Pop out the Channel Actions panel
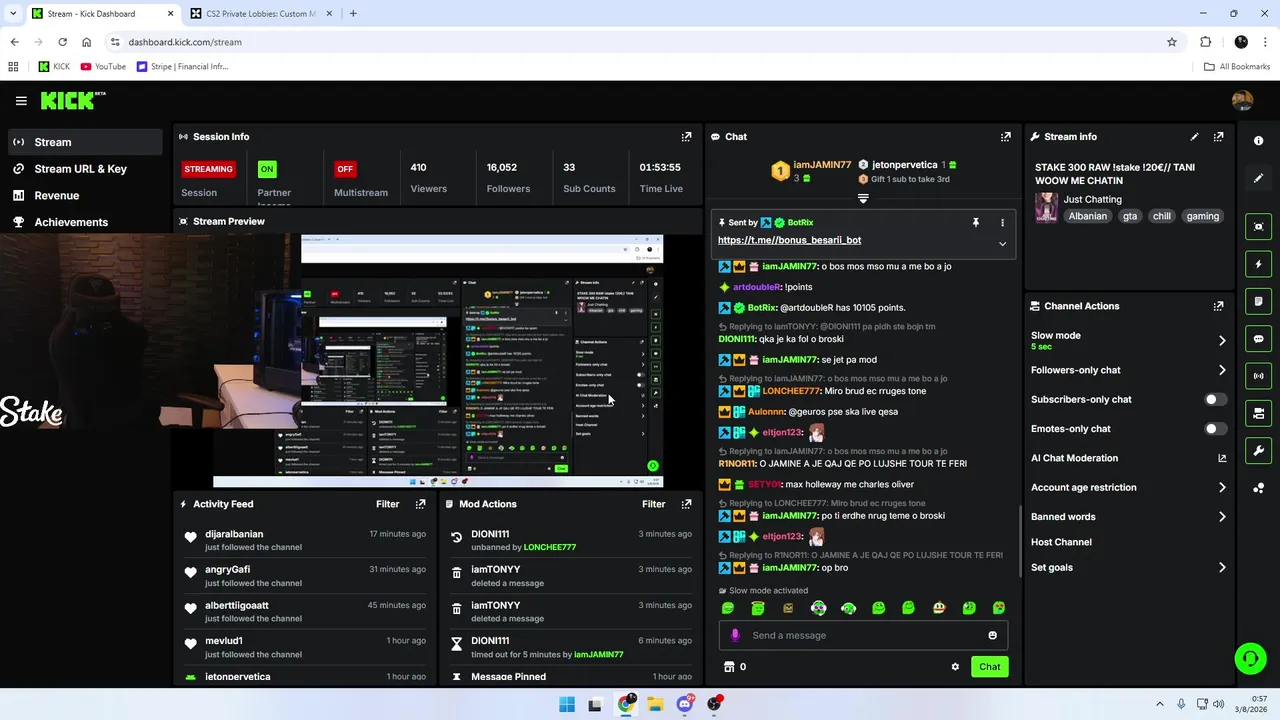Image resolution: width=1280 pixels, height=720 pixels. click(1218, 306)
